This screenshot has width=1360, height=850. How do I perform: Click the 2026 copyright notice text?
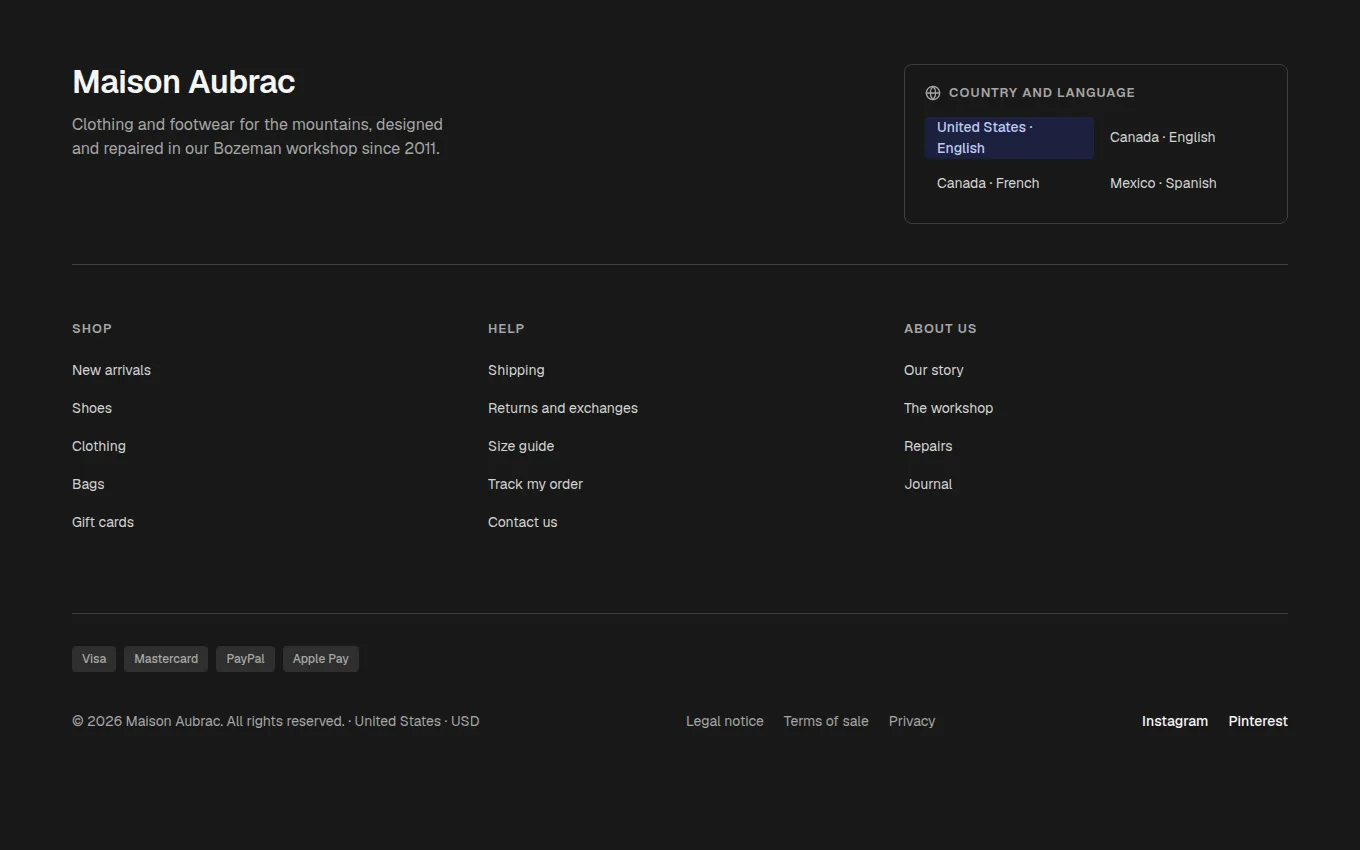(276, 721)
